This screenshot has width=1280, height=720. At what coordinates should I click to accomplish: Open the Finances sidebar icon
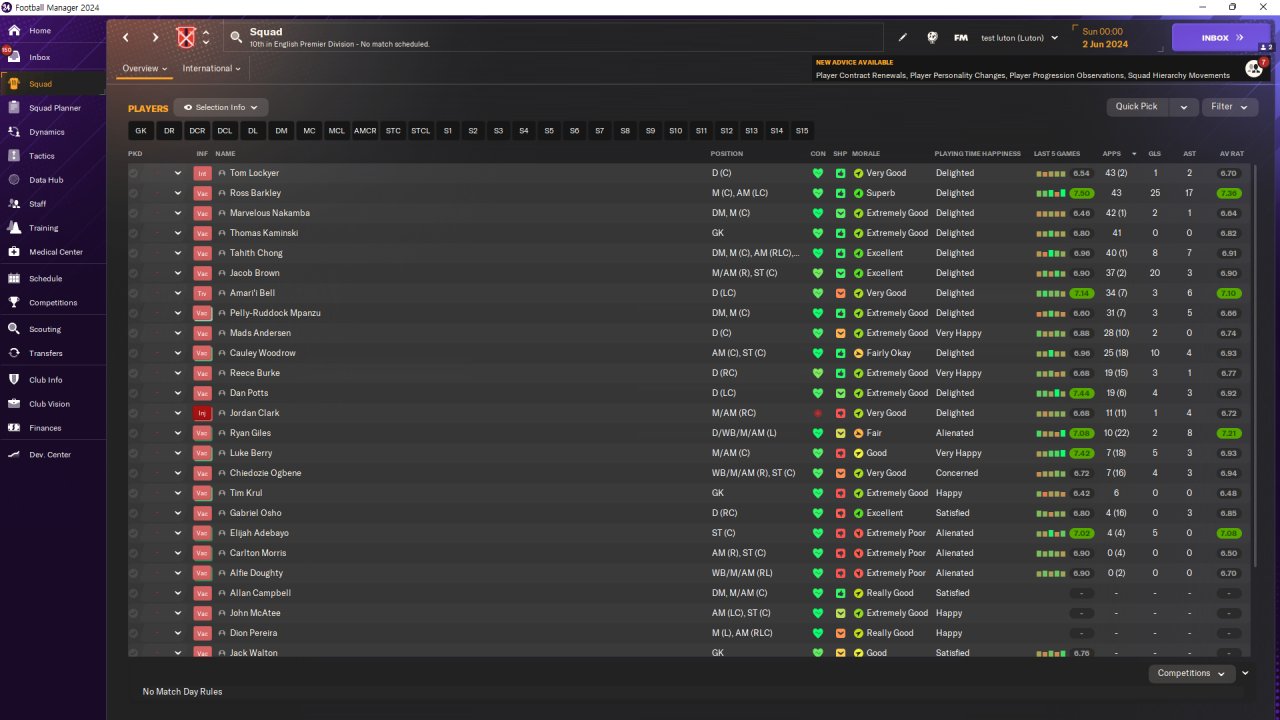pyautogui.click(x=14, y=428)
